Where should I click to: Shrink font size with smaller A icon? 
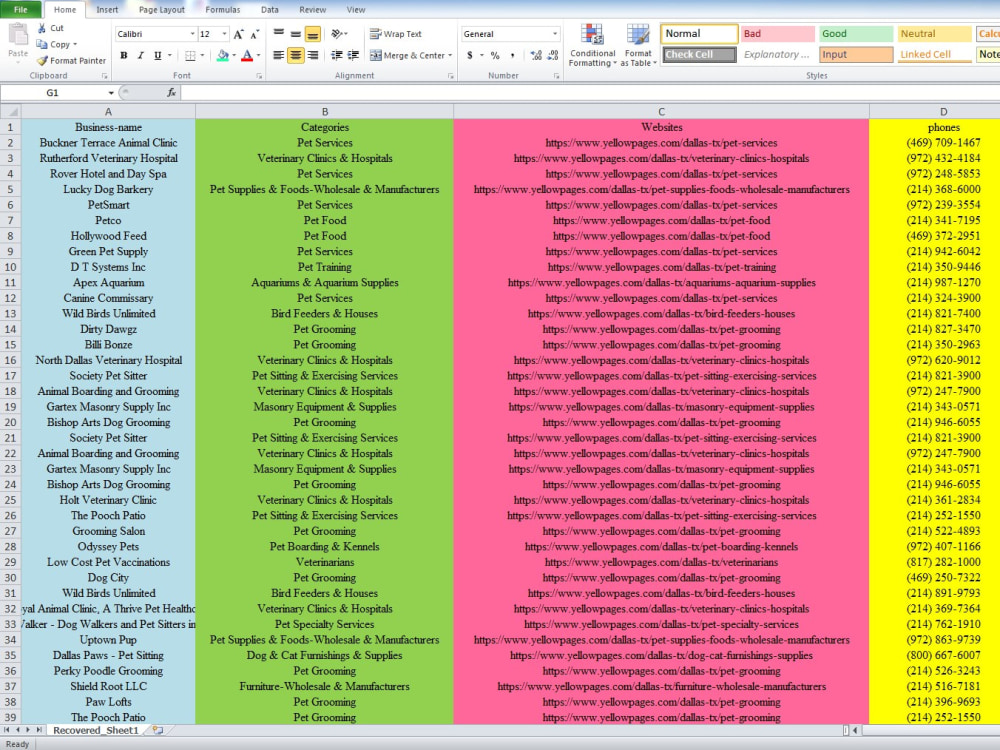point(254,34)
